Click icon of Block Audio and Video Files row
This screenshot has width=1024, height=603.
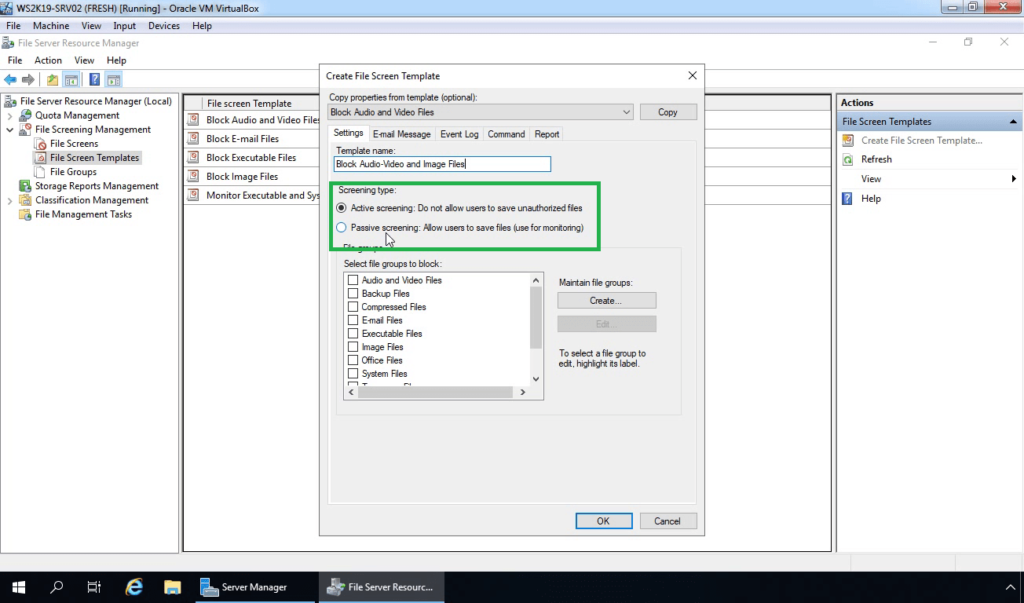coord(193,120)
